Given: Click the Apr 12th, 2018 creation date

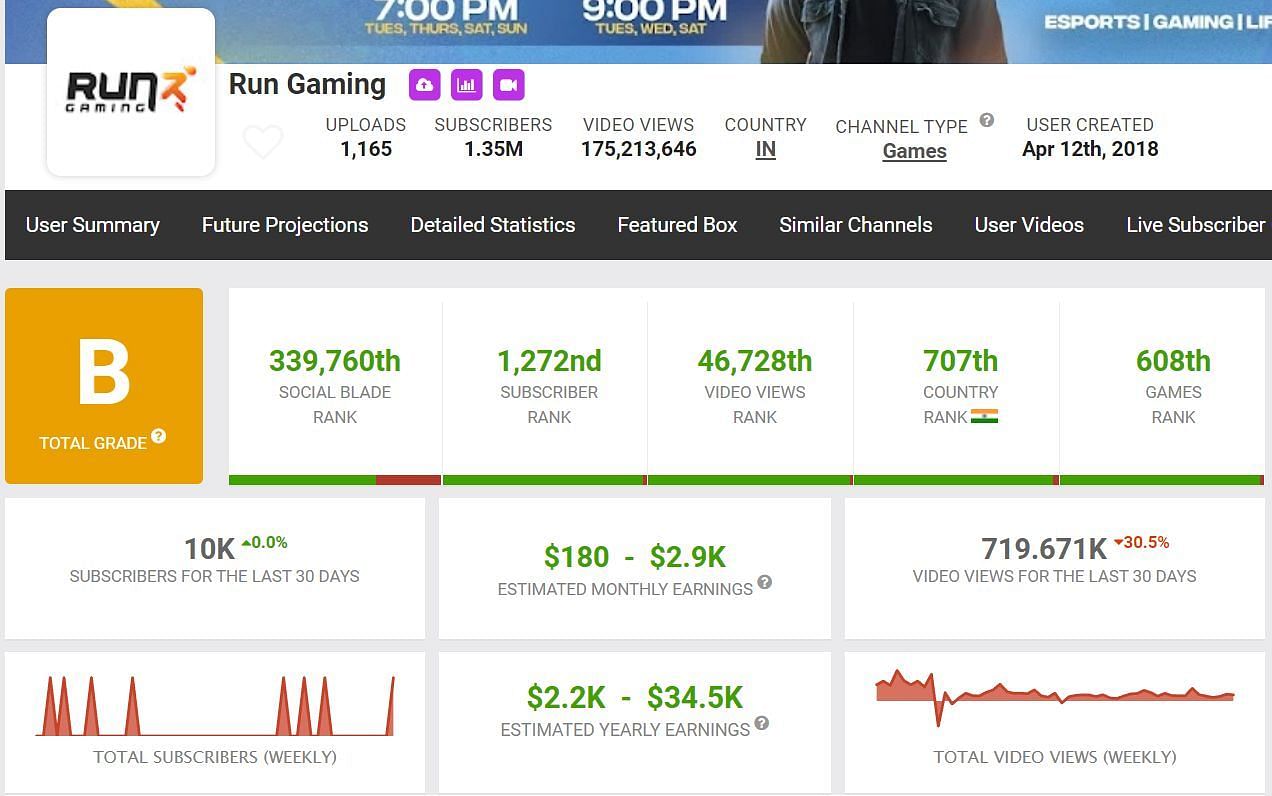Looking at the screenshot, I should (1090, 149).
